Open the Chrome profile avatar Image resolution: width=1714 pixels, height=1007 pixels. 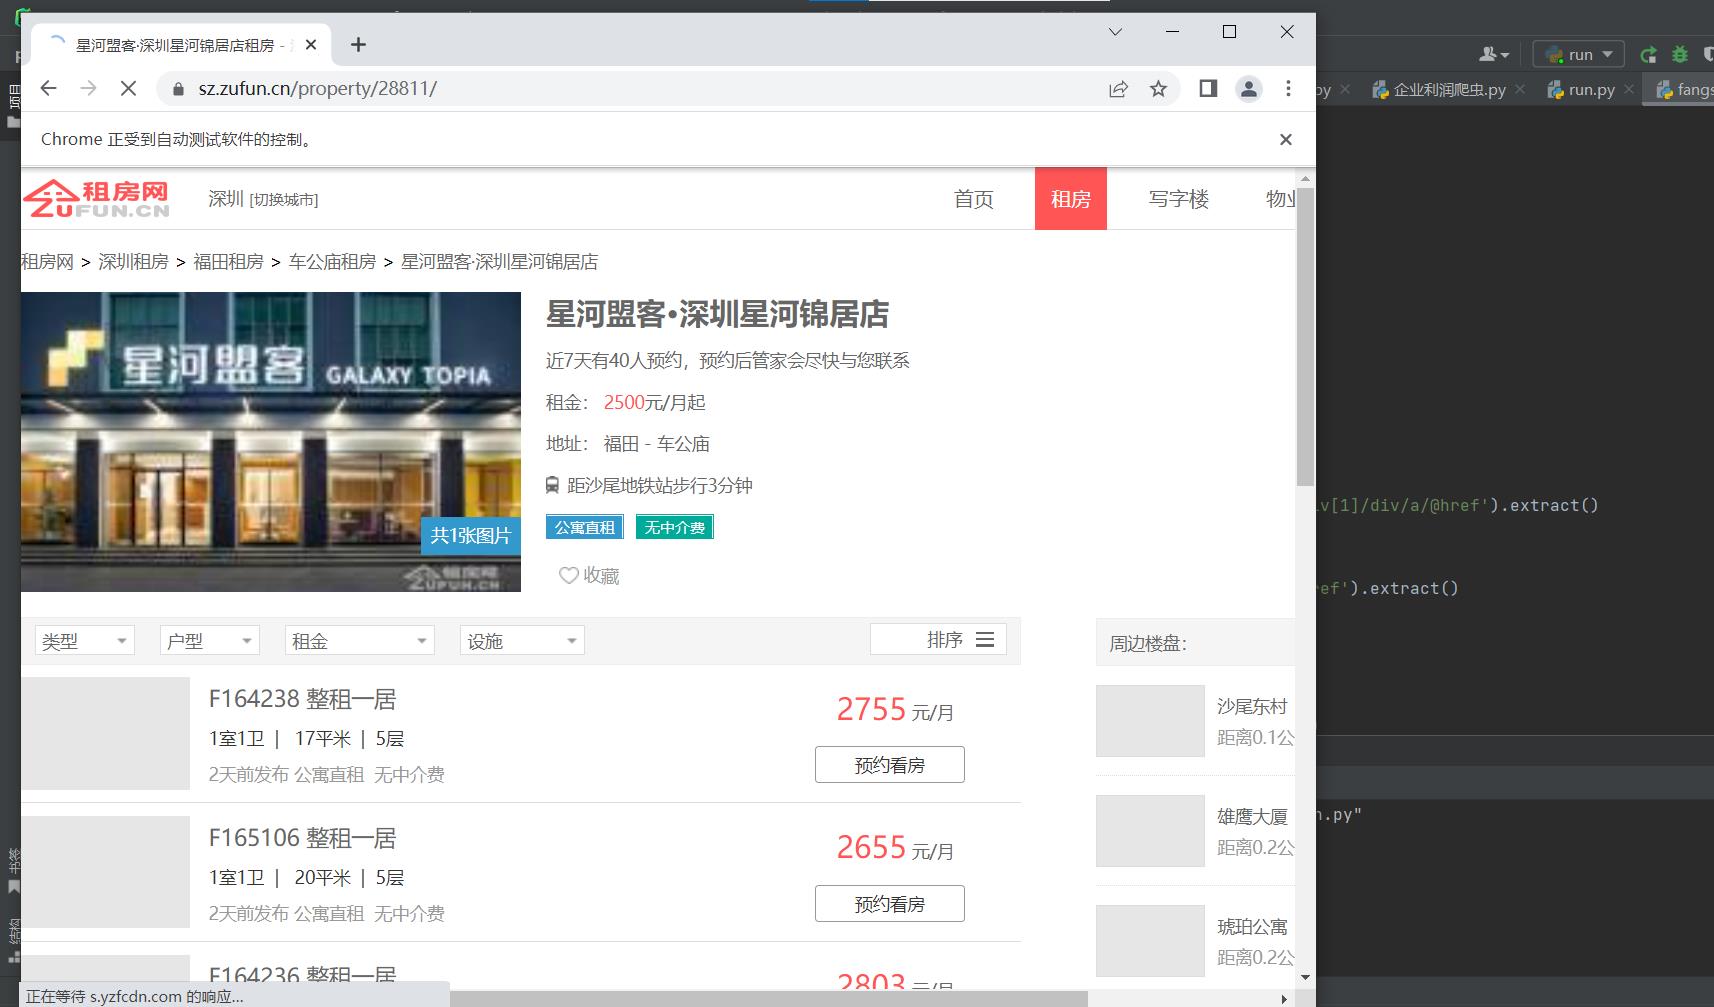point(1249,89)
